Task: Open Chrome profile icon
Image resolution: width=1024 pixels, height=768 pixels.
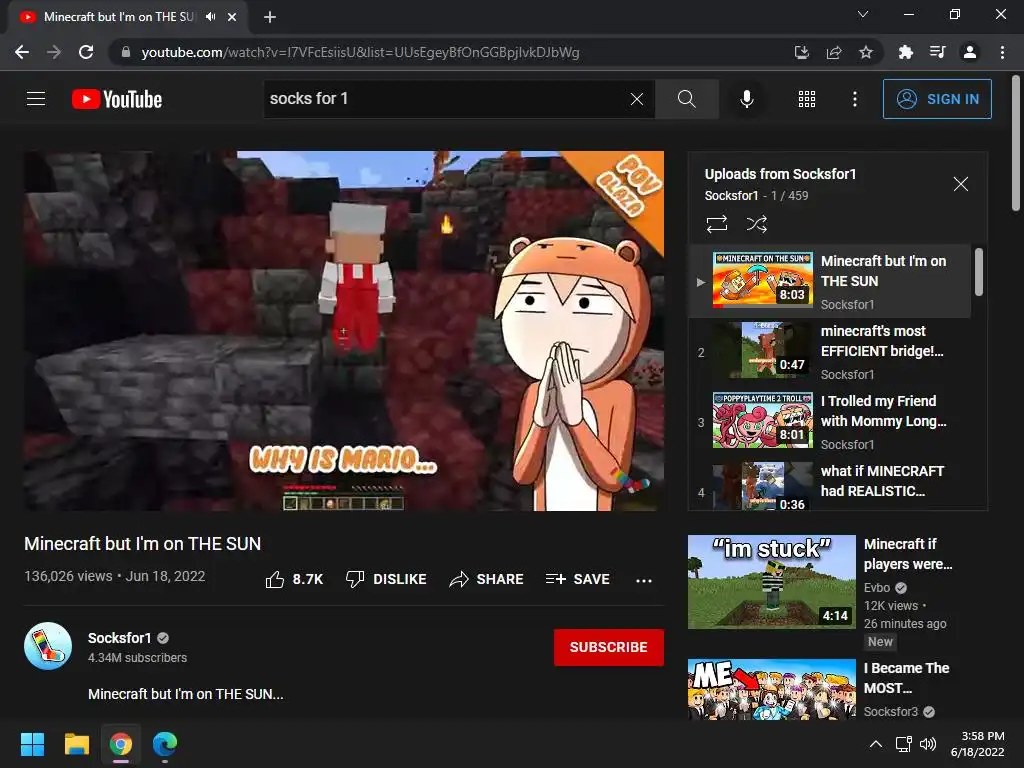Action: (970, 52)
